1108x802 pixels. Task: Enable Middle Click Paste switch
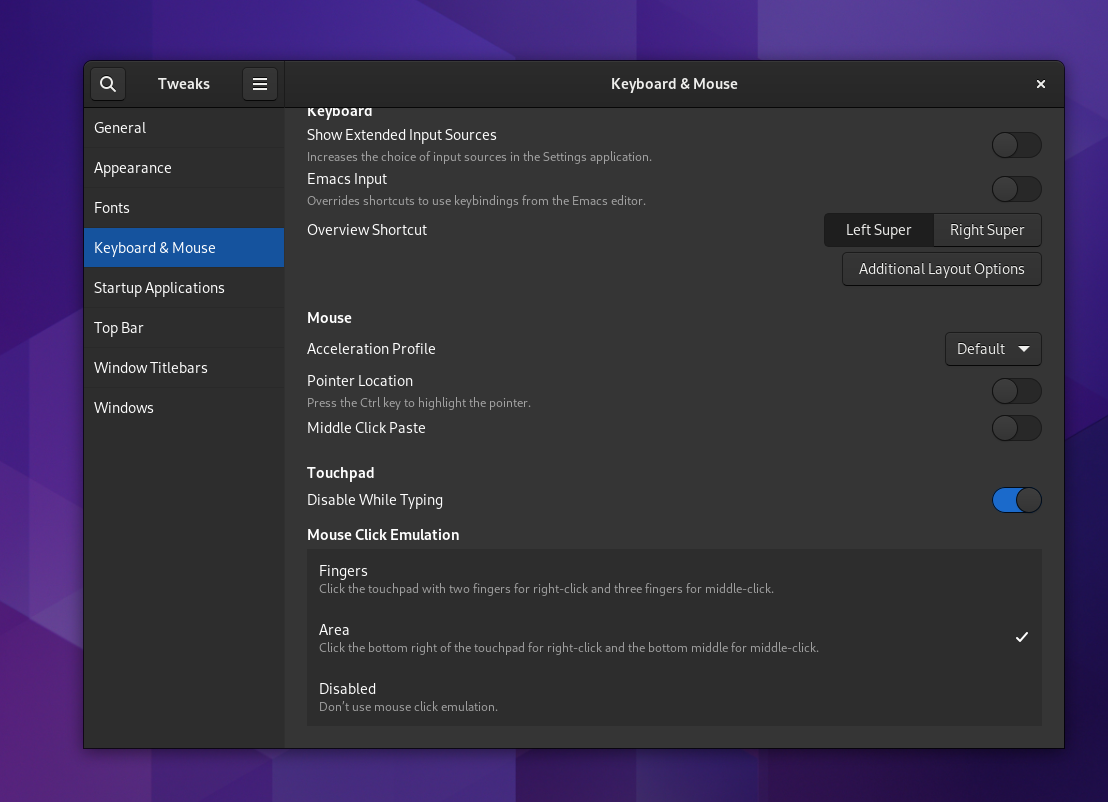(x=1016, y=427)
